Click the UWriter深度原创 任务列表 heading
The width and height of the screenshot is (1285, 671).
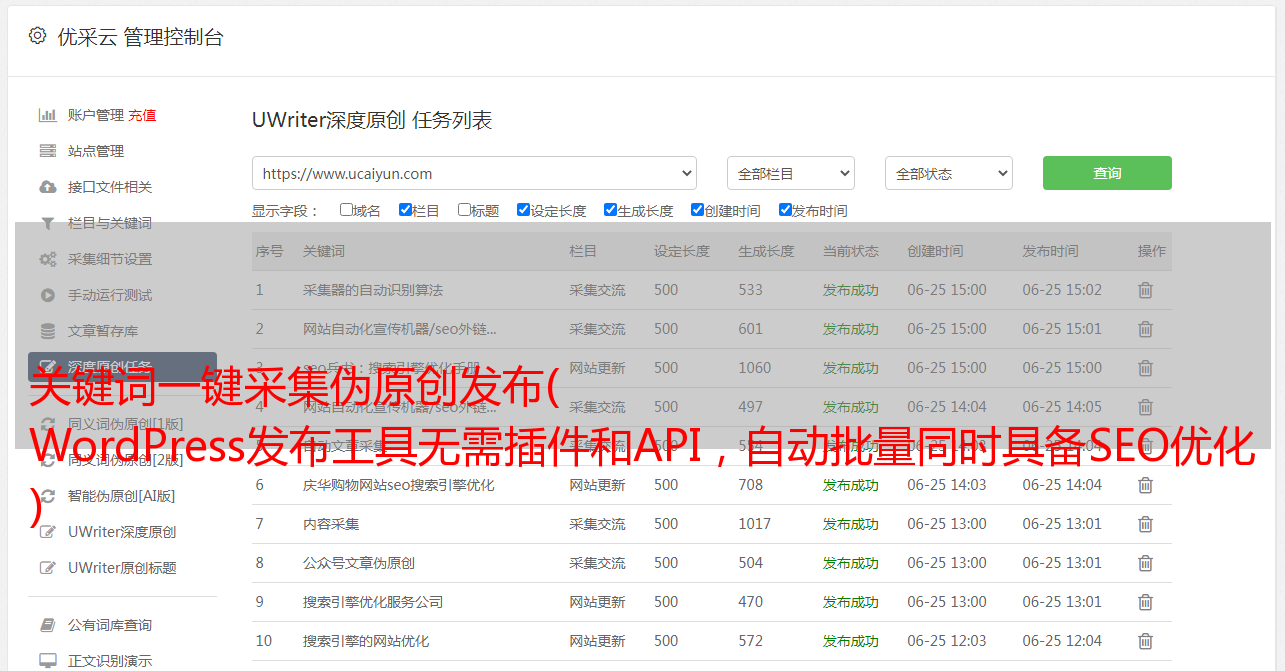tap(372, 121)
